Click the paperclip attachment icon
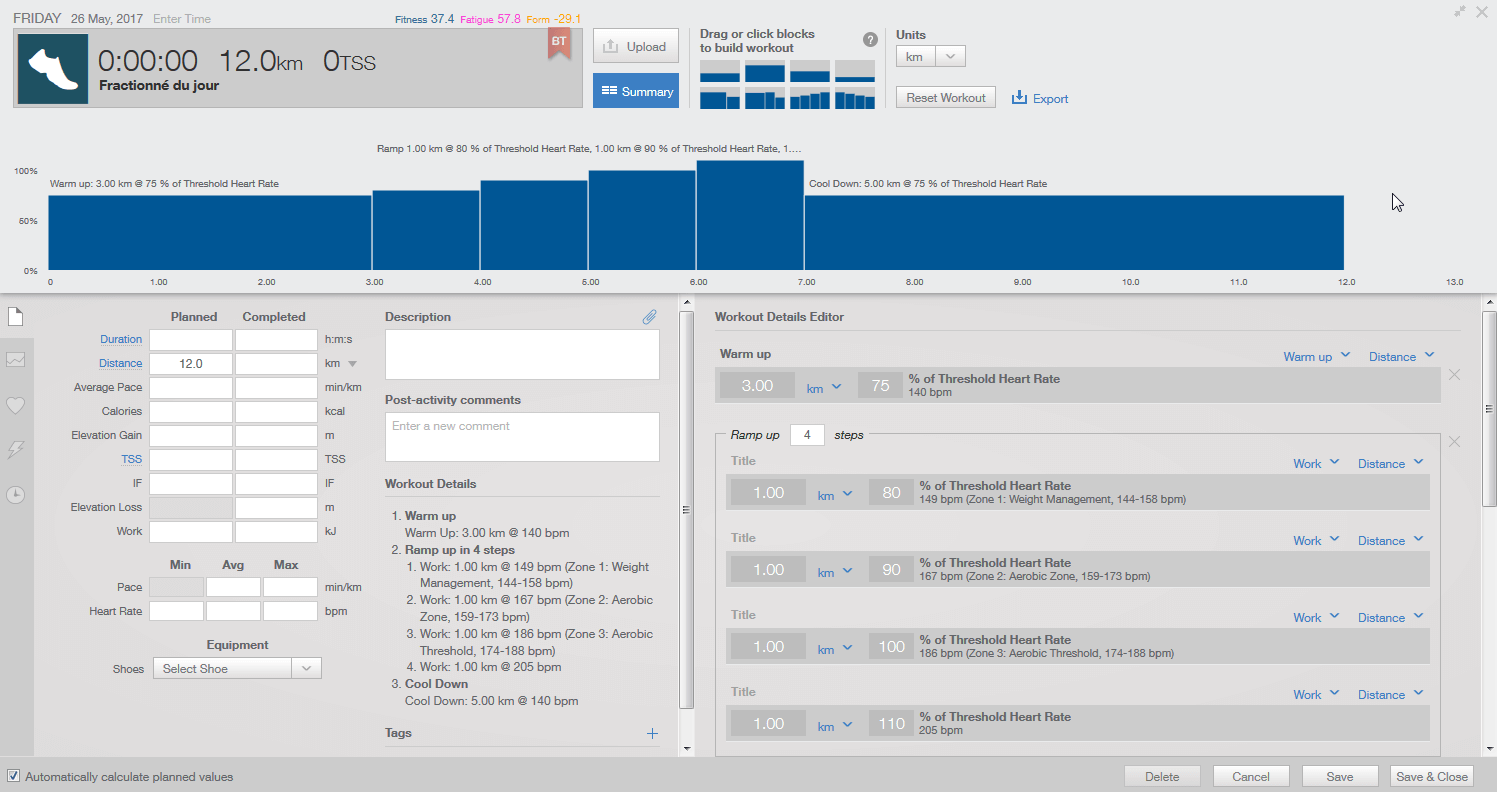Viewport: 1497px width, 792px height. click(x=649, y=317)
